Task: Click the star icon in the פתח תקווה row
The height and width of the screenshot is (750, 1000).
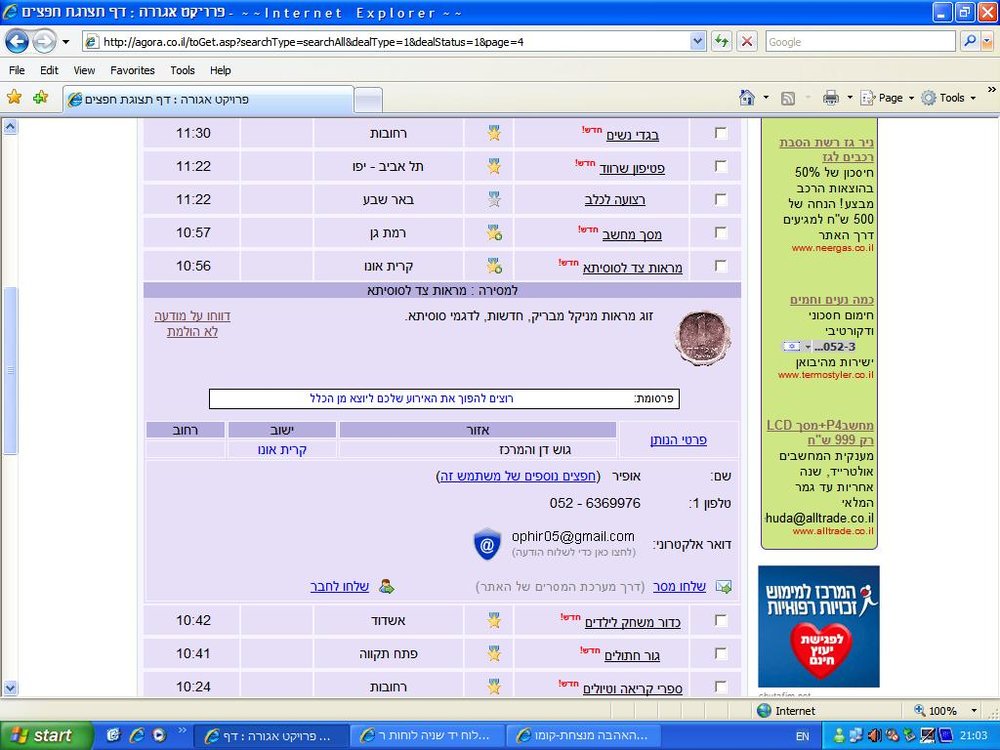Action: 494,653
